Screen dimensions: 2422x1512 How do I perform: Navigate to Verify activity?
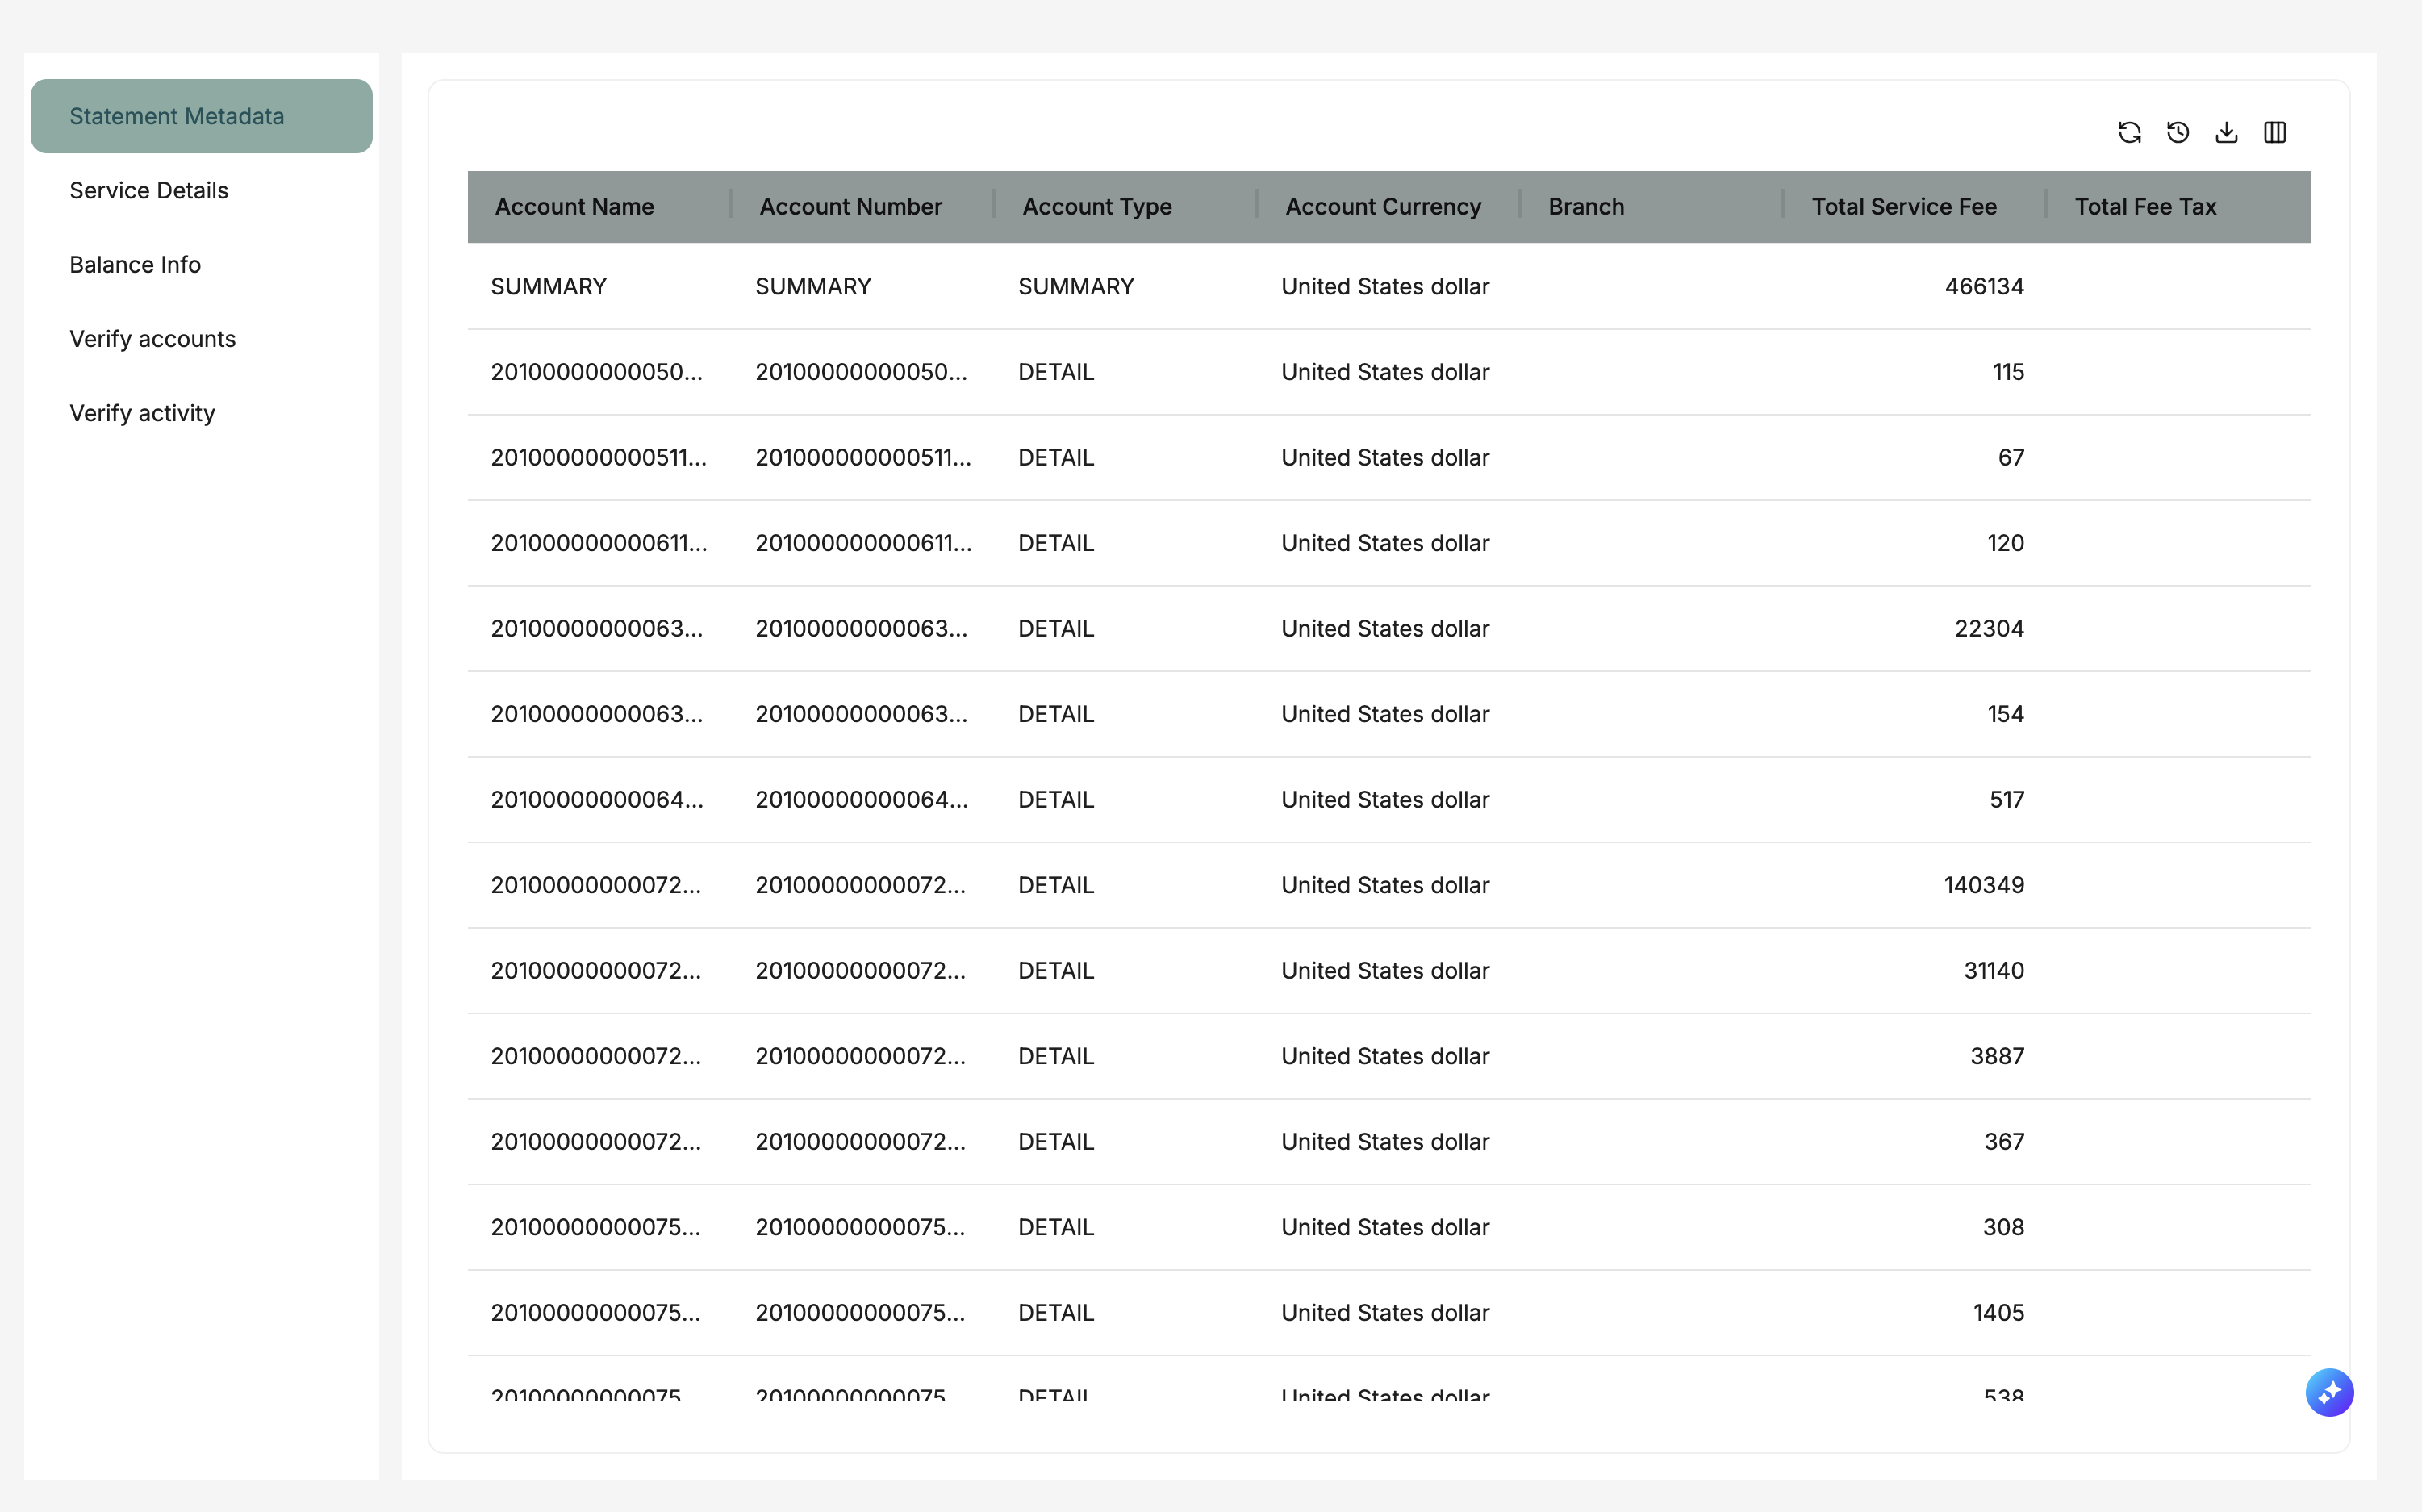[x=142, y=413]
